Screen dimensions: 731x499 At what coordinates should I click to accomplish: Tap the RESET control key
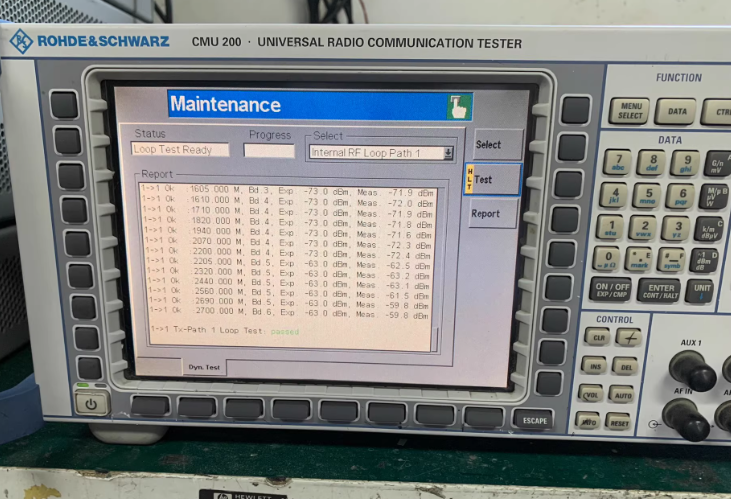pos(618,423)
